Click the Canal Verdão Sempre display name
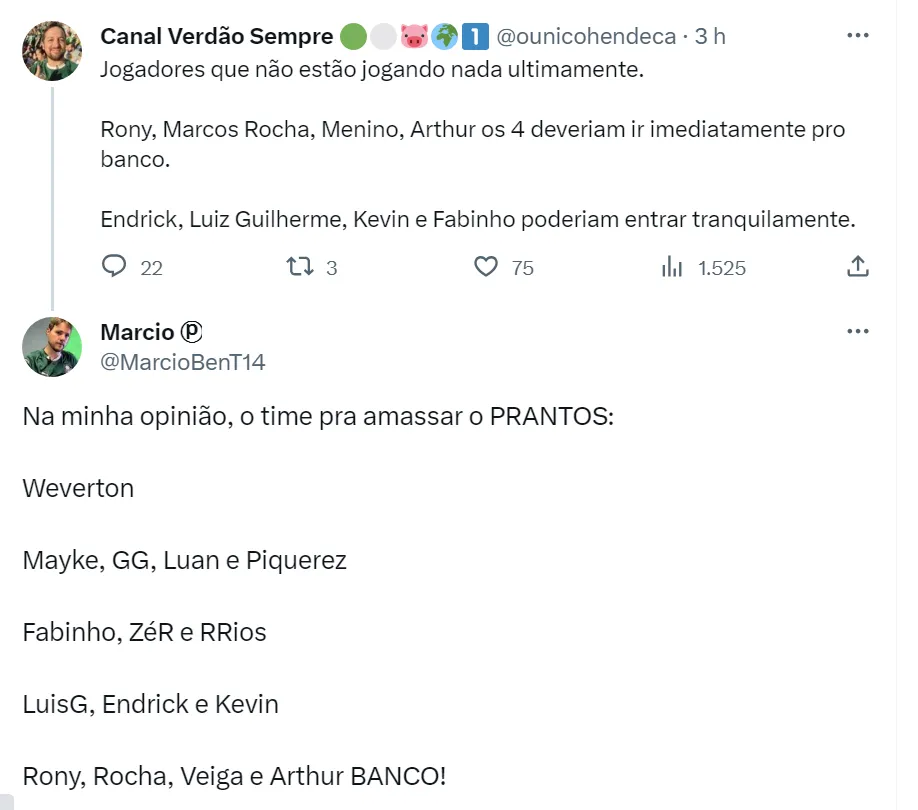Screen dimensions: 918x810 [x=216, y=37]
